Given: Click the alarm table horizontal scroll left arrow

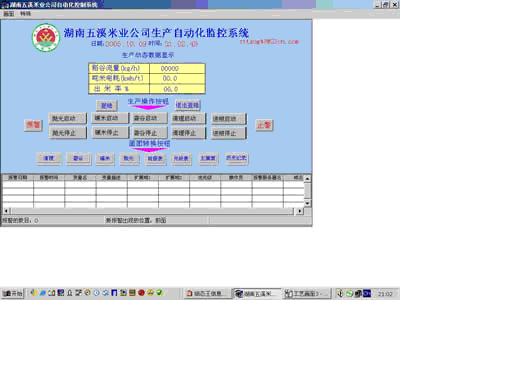Looking at the screenshot, I should pos(7,211).
